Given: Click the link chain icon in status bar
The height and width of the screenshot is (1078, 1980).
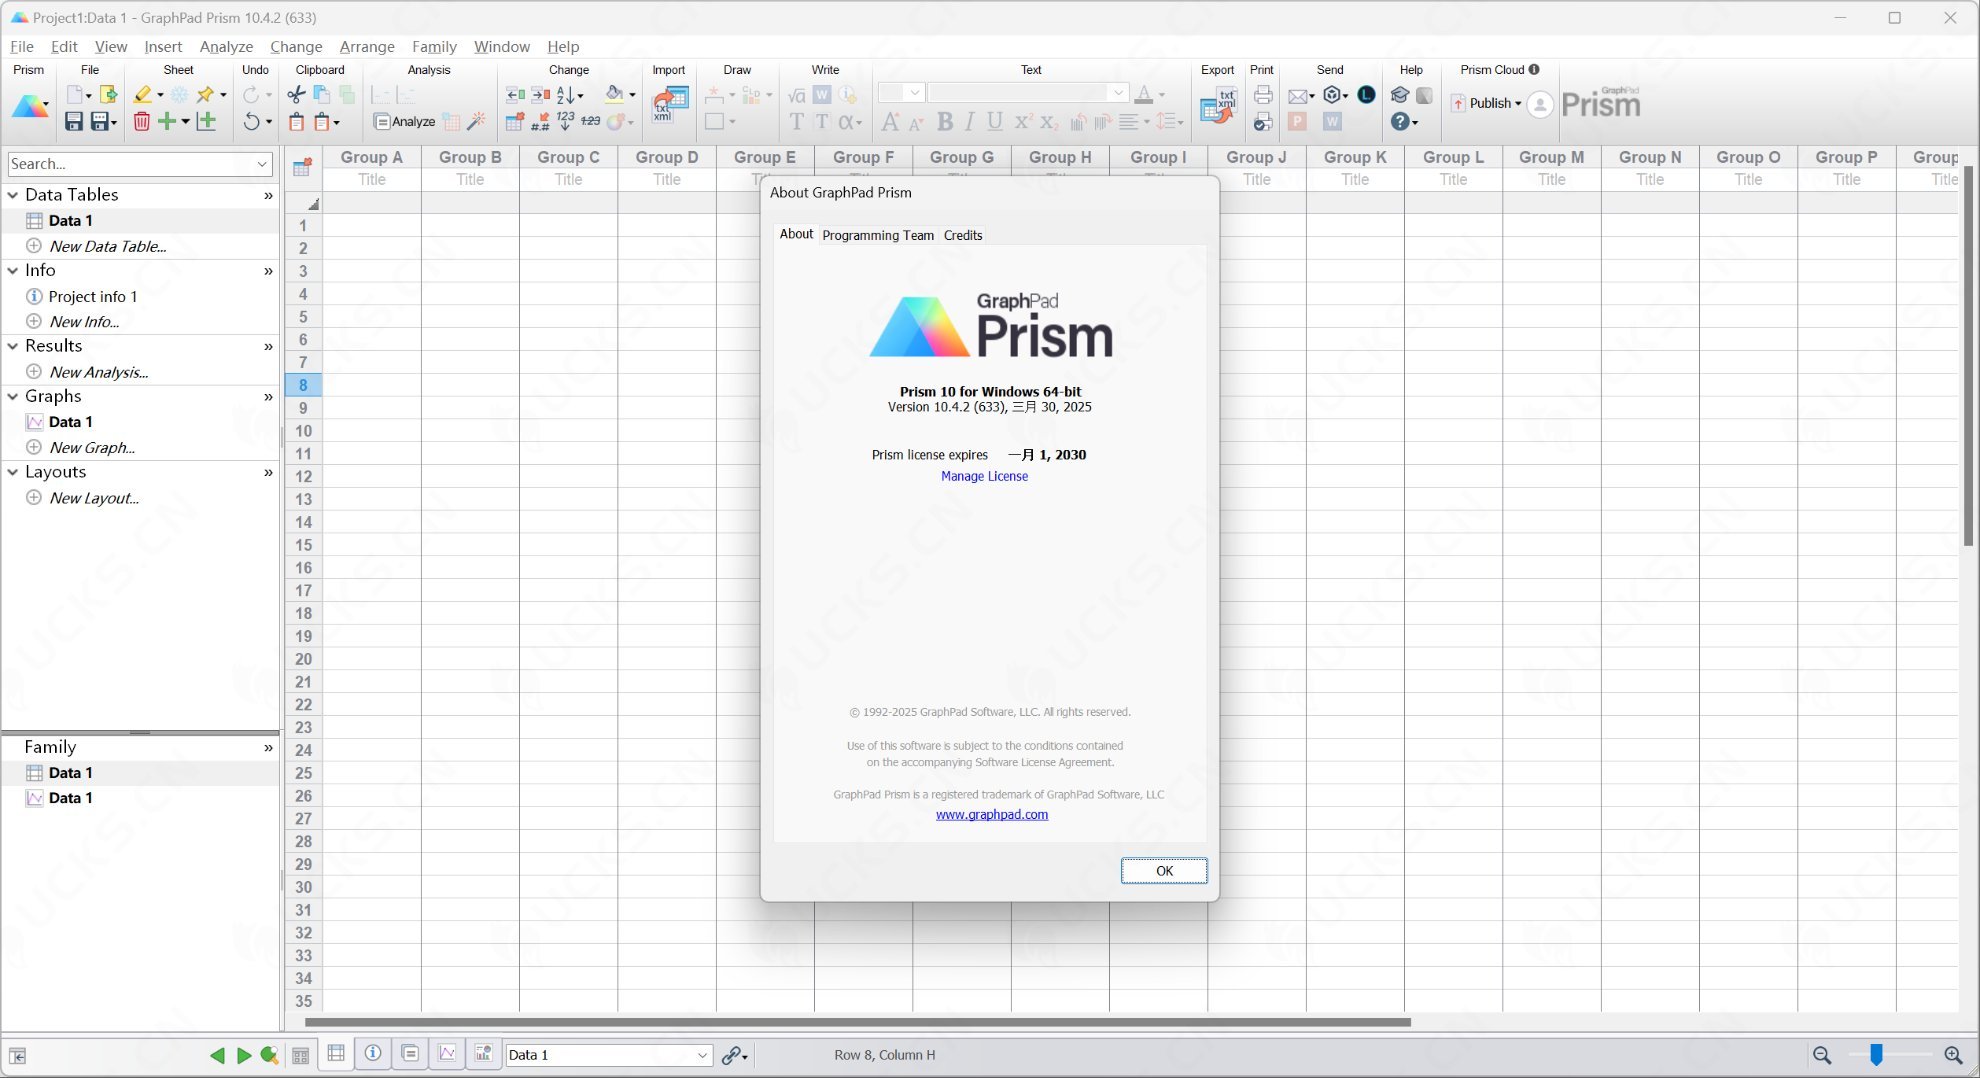Looking at the screenshot, I should tap(732, 1055).
